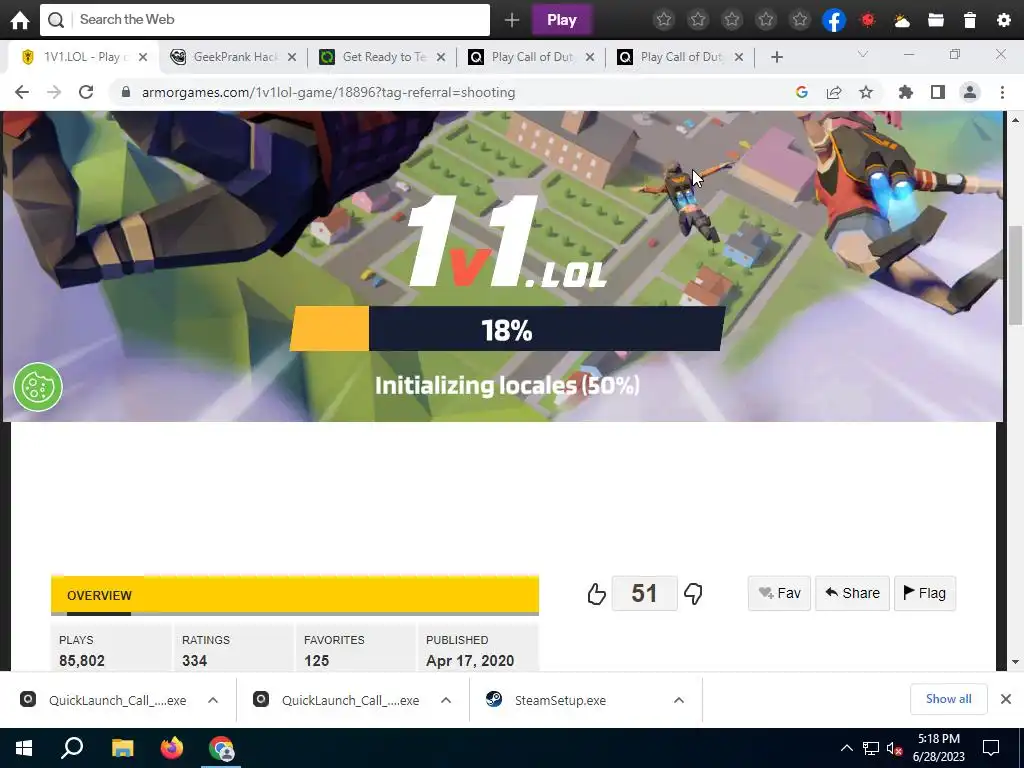Open Windows taskbar search
1024x768 pixels.
click(72, 748)
